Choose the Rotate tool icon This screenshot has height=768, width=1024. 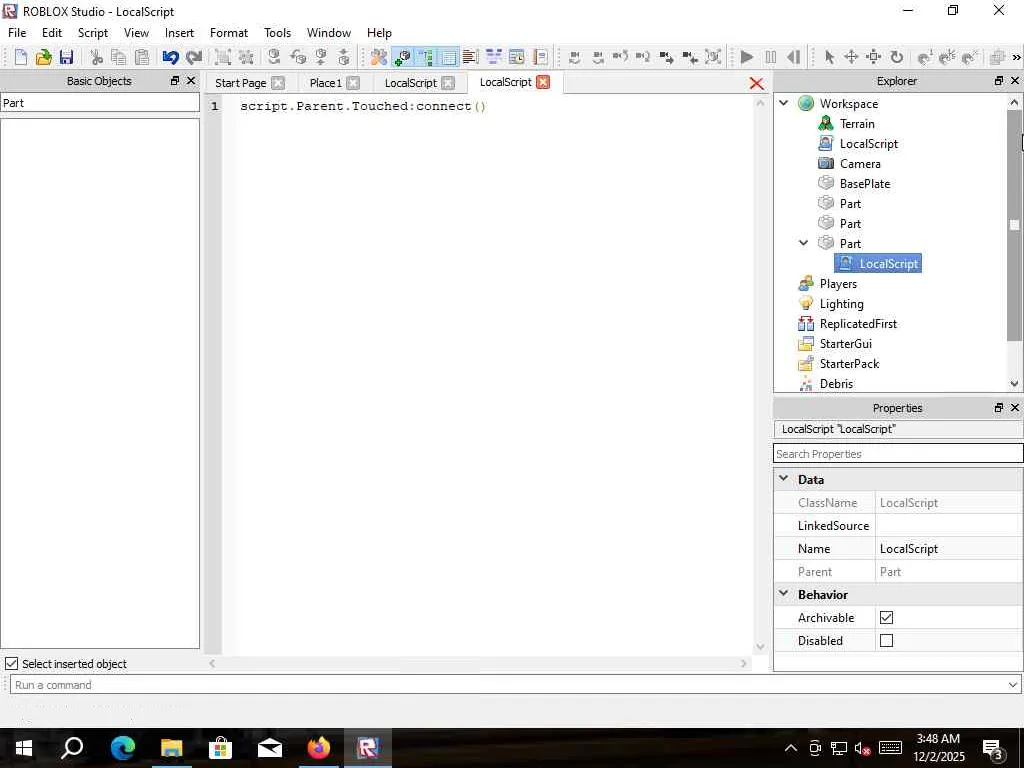(897, 57)
